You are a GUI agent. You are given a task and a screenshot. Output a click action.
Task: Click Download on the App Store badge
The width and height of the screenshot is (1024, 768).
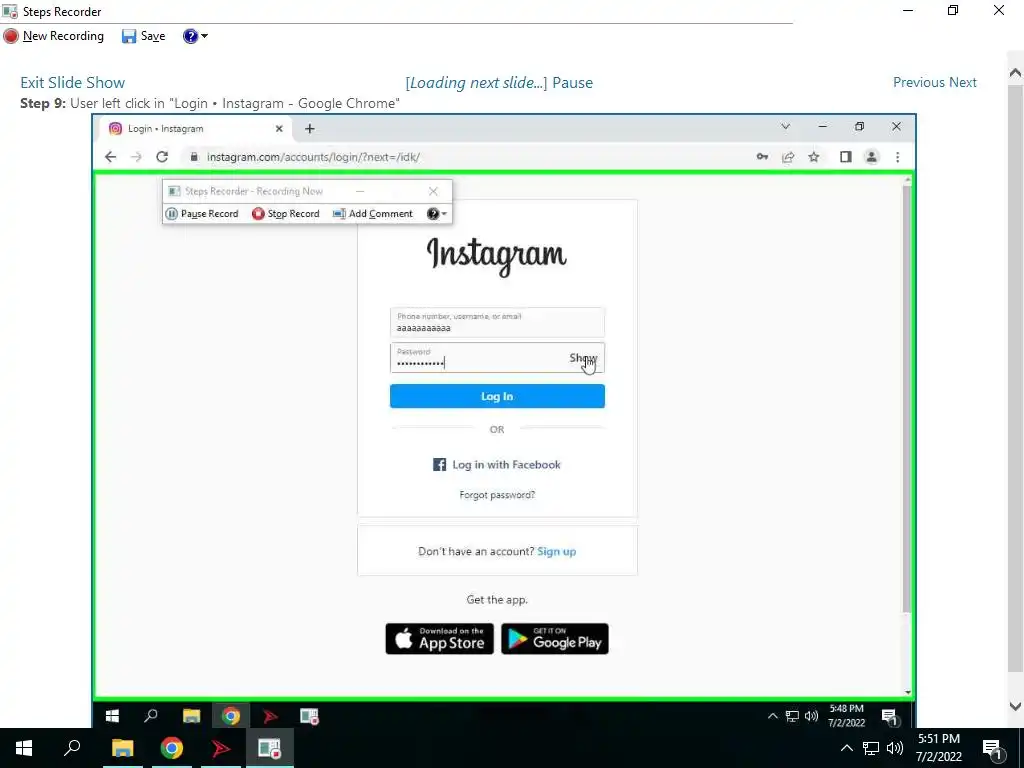pyautogui.click(x=440, y=639)
